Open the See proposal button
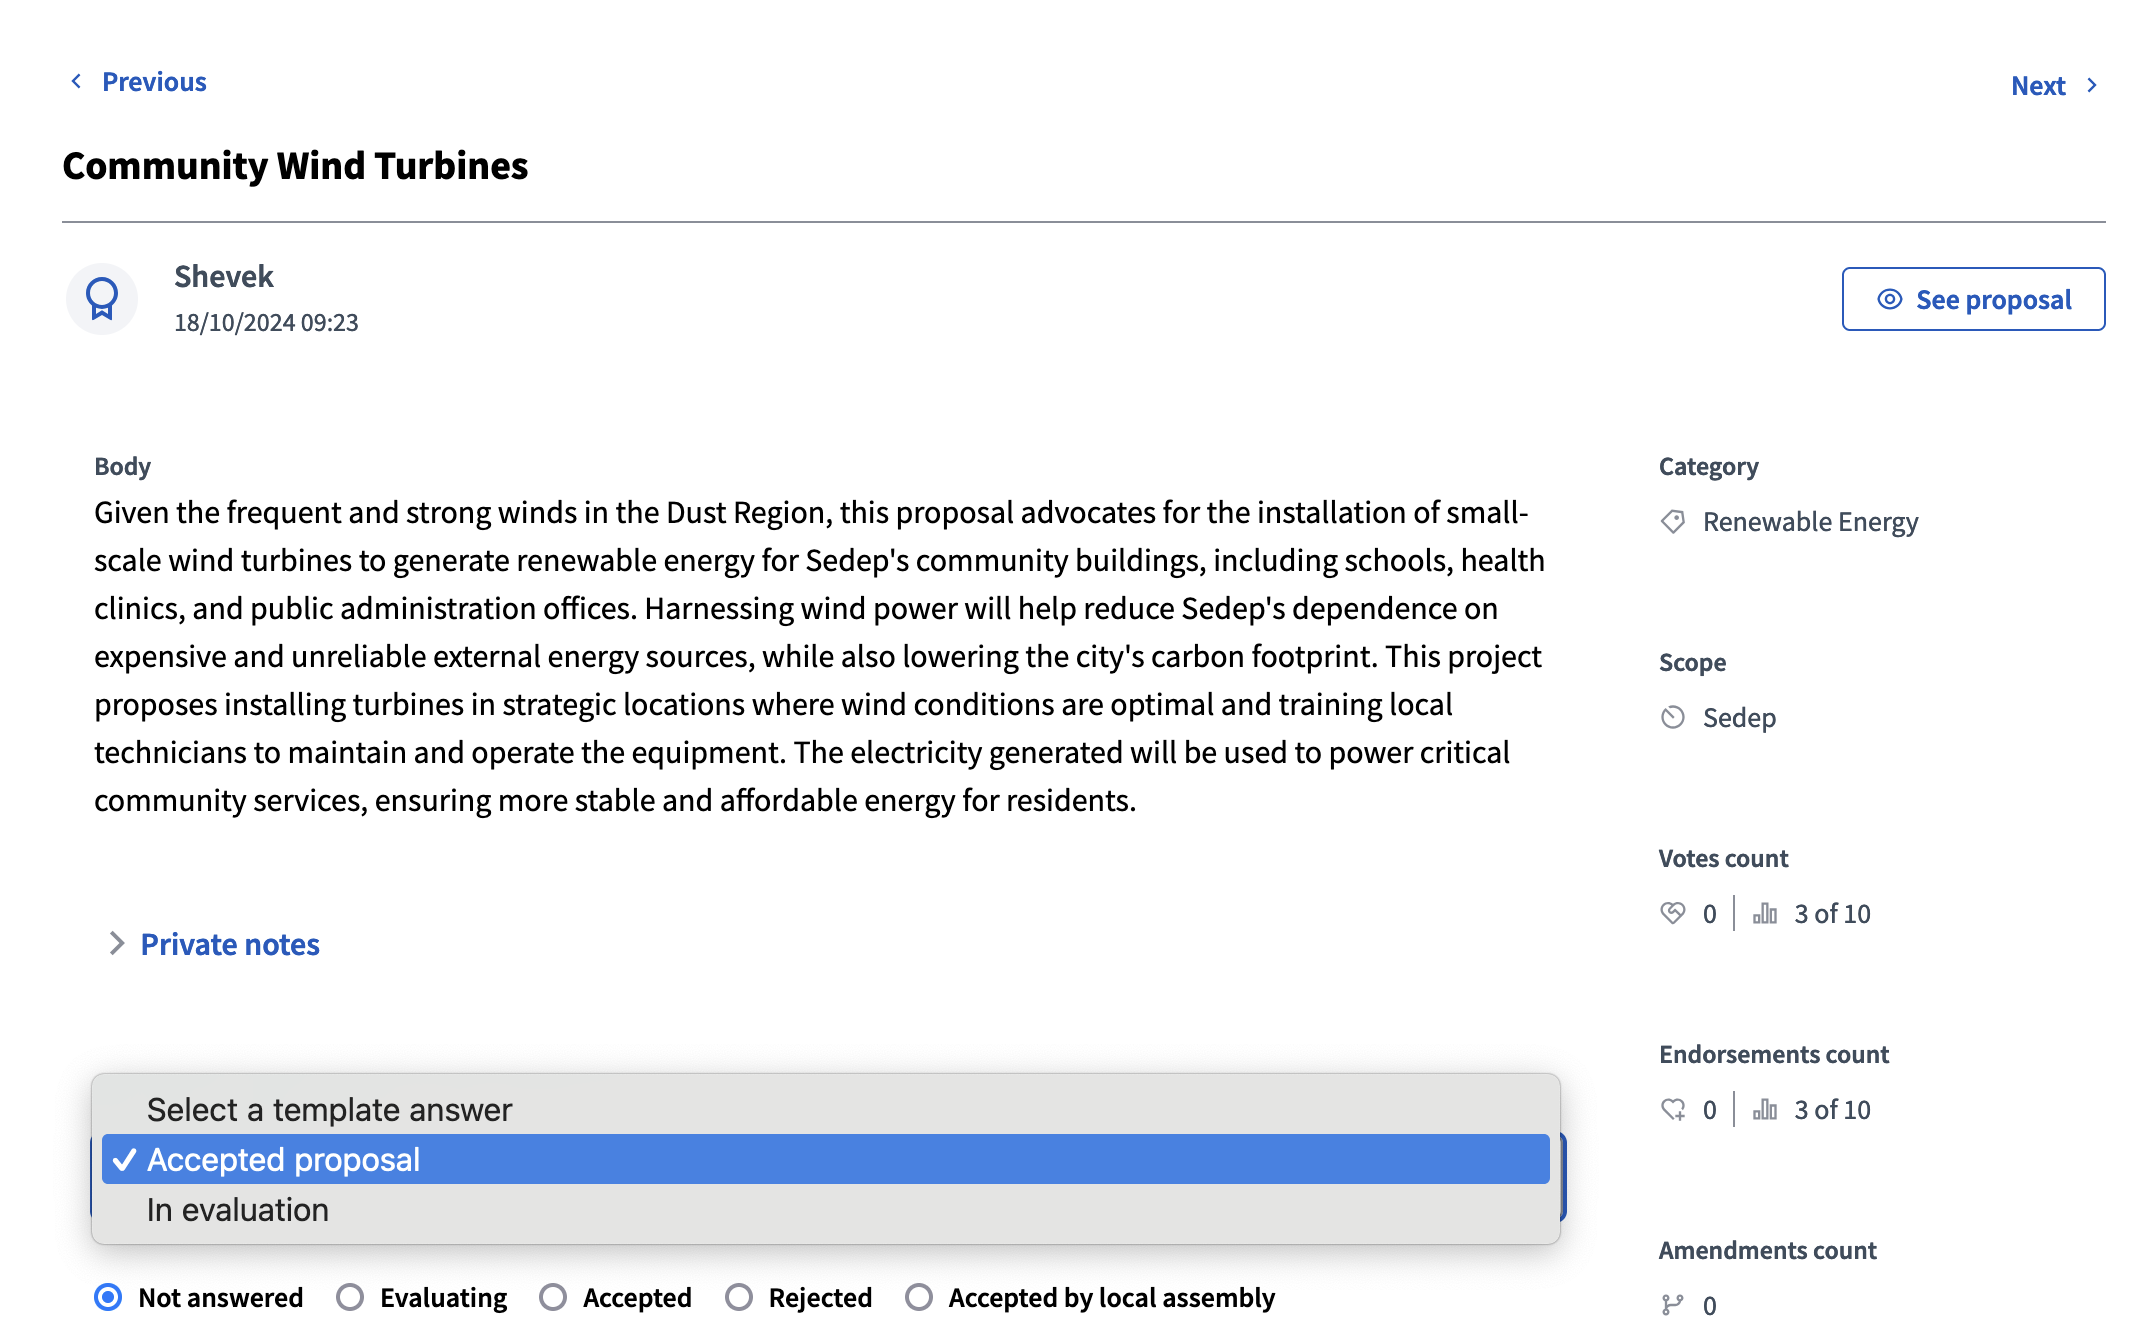This screenshot has width=2152, height=1336. click(1973, 299)
